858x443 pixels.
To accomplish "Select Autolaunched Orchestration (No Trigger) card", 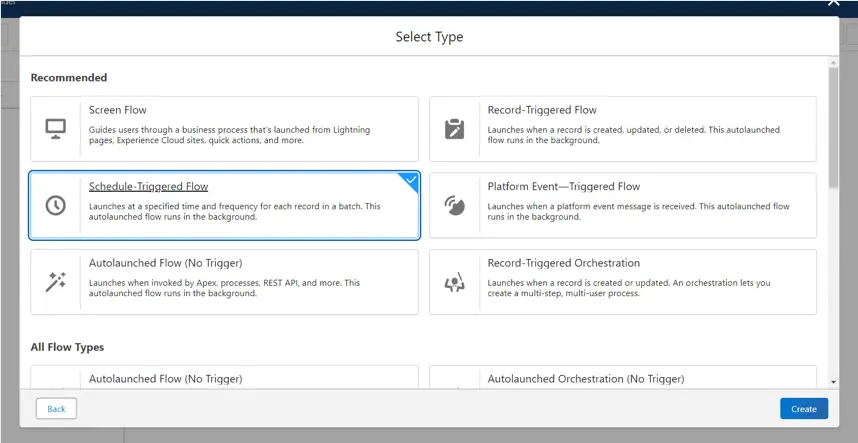I will (x=623, y=378).
